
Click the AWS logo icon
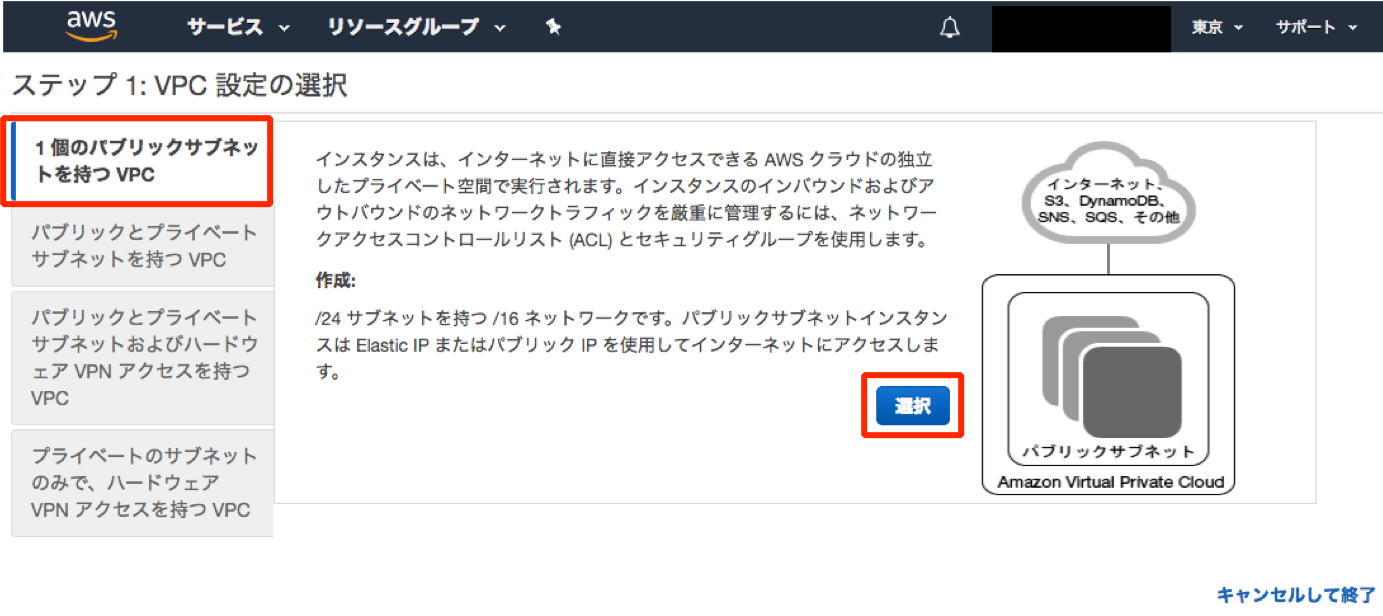[93, 25]
